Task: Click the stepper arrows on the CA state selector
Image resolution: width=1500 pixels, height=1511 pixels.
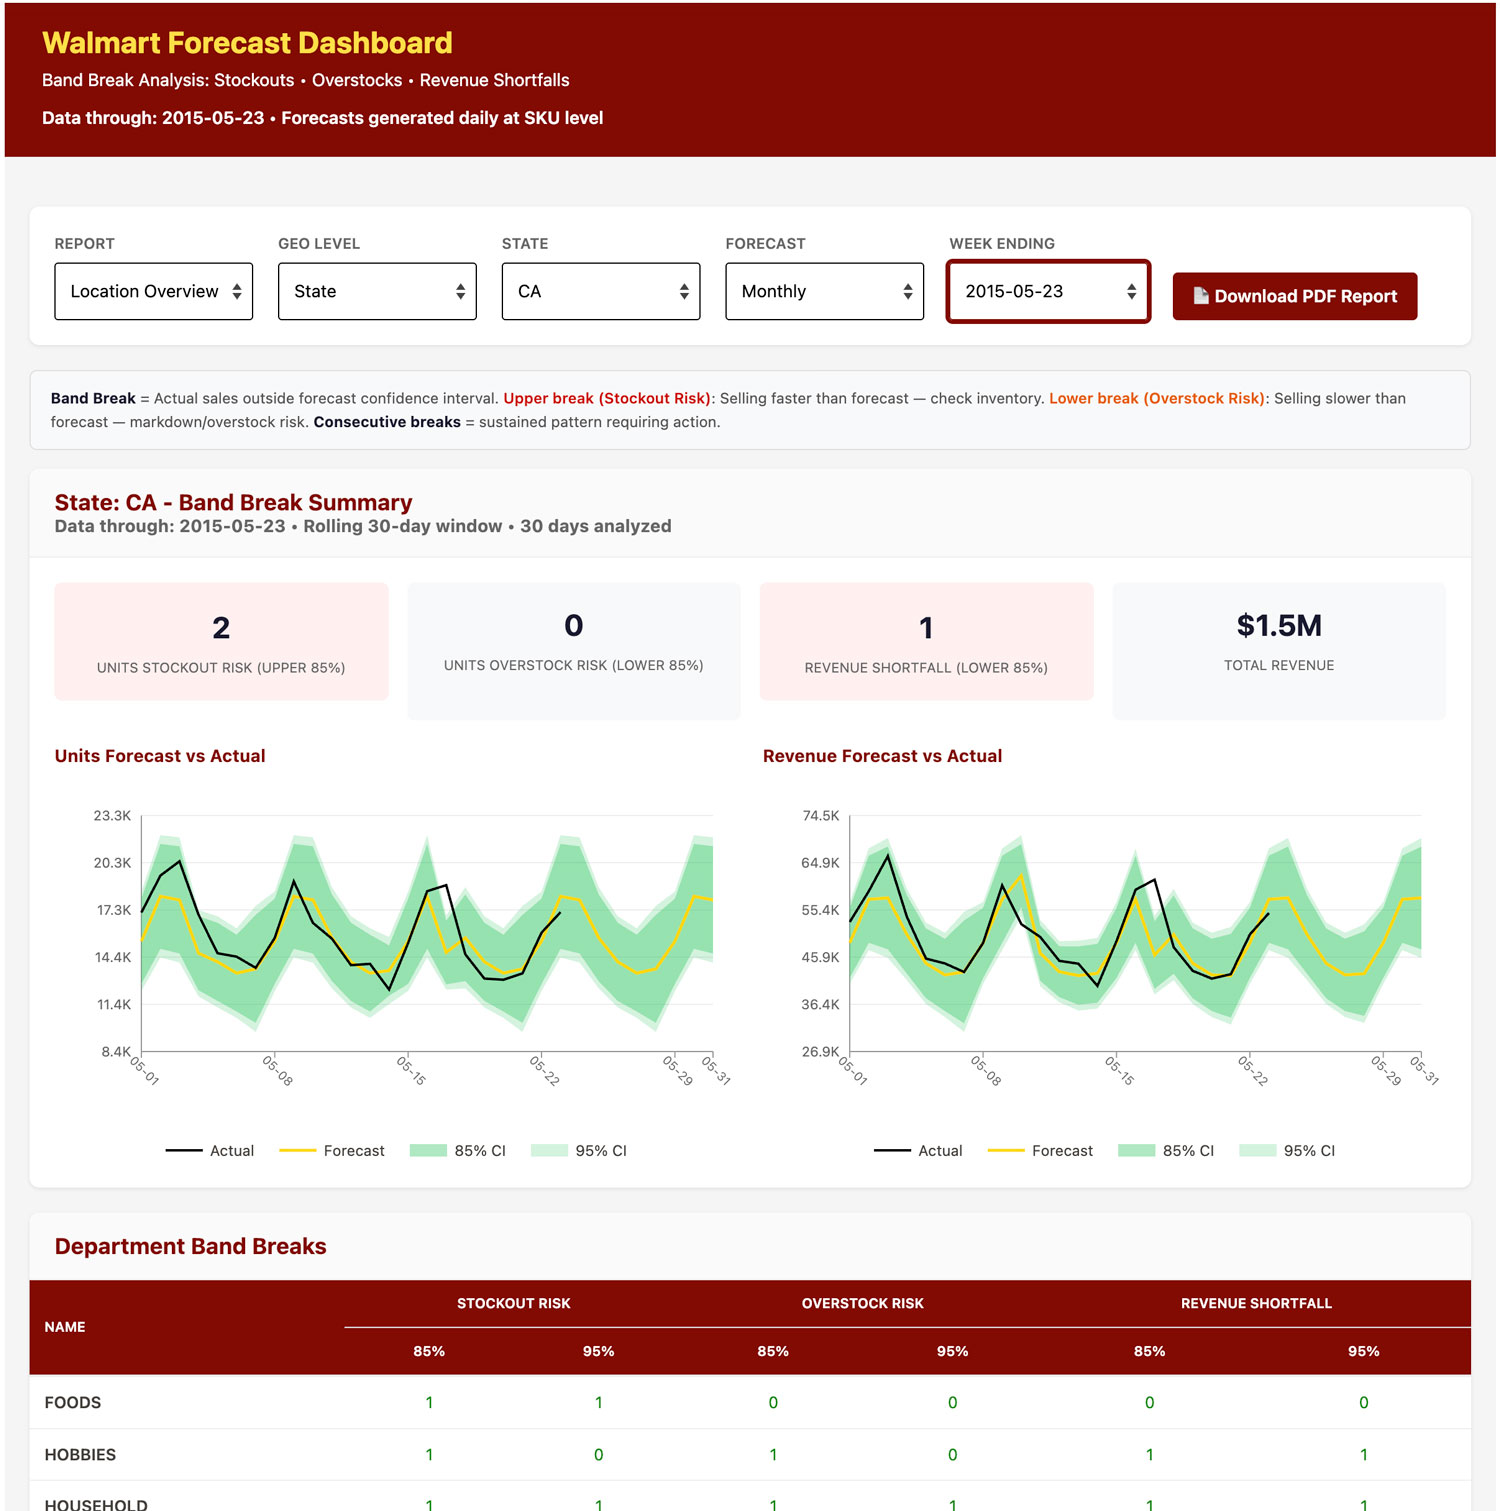Action: [683, 291]
